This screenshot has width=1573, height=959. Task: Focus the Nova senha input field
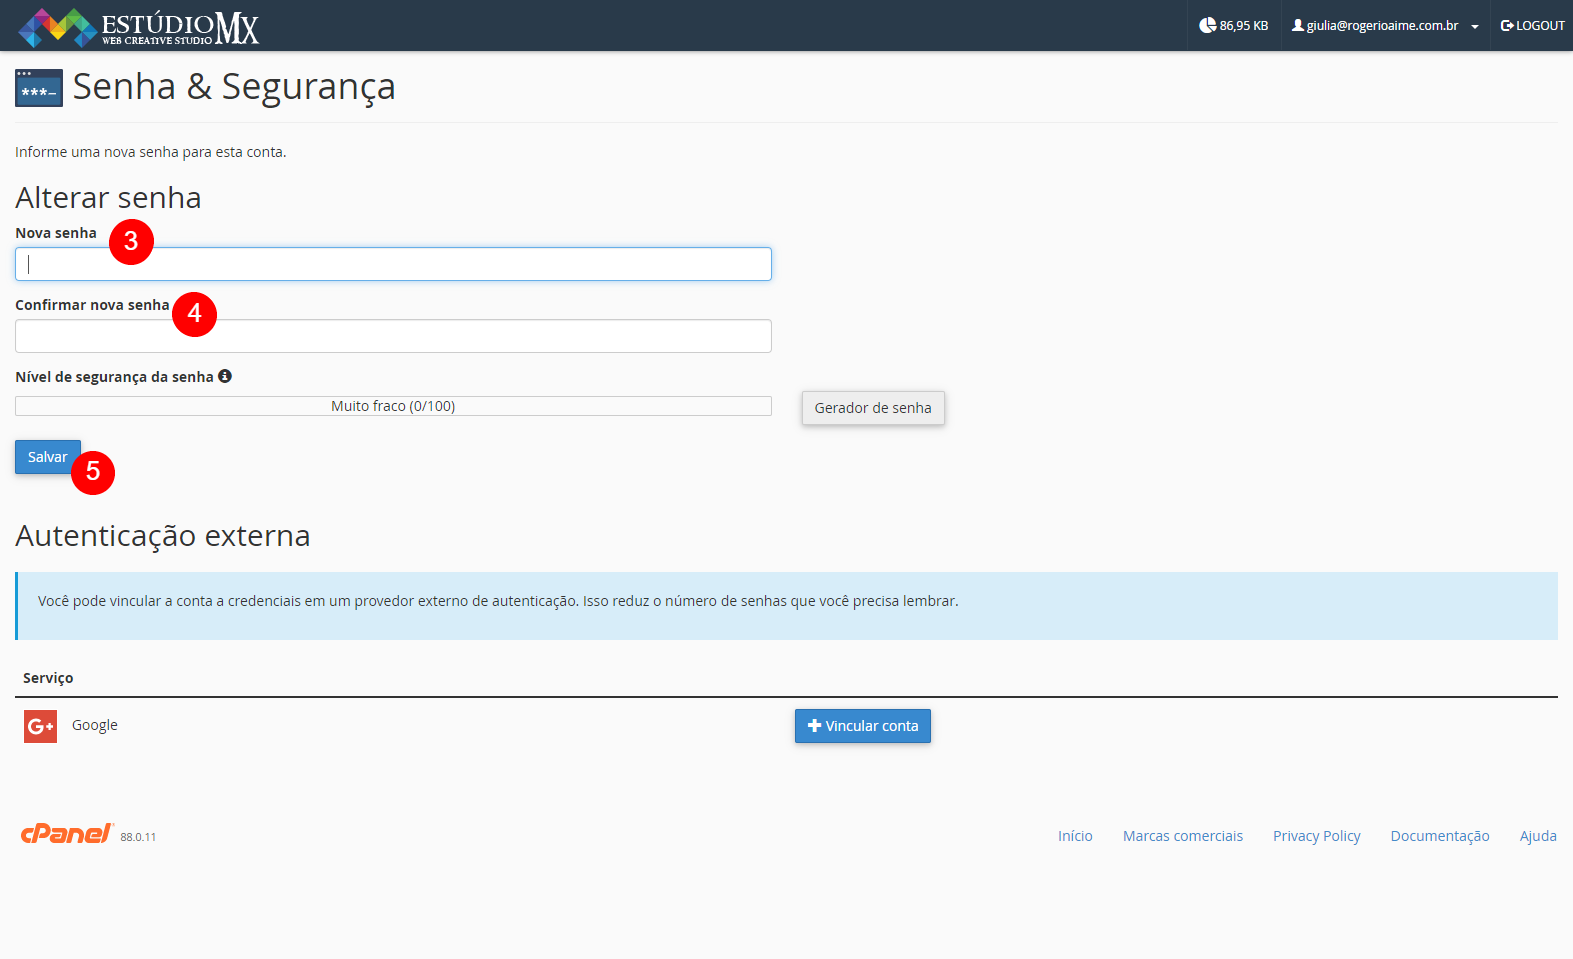393,264
